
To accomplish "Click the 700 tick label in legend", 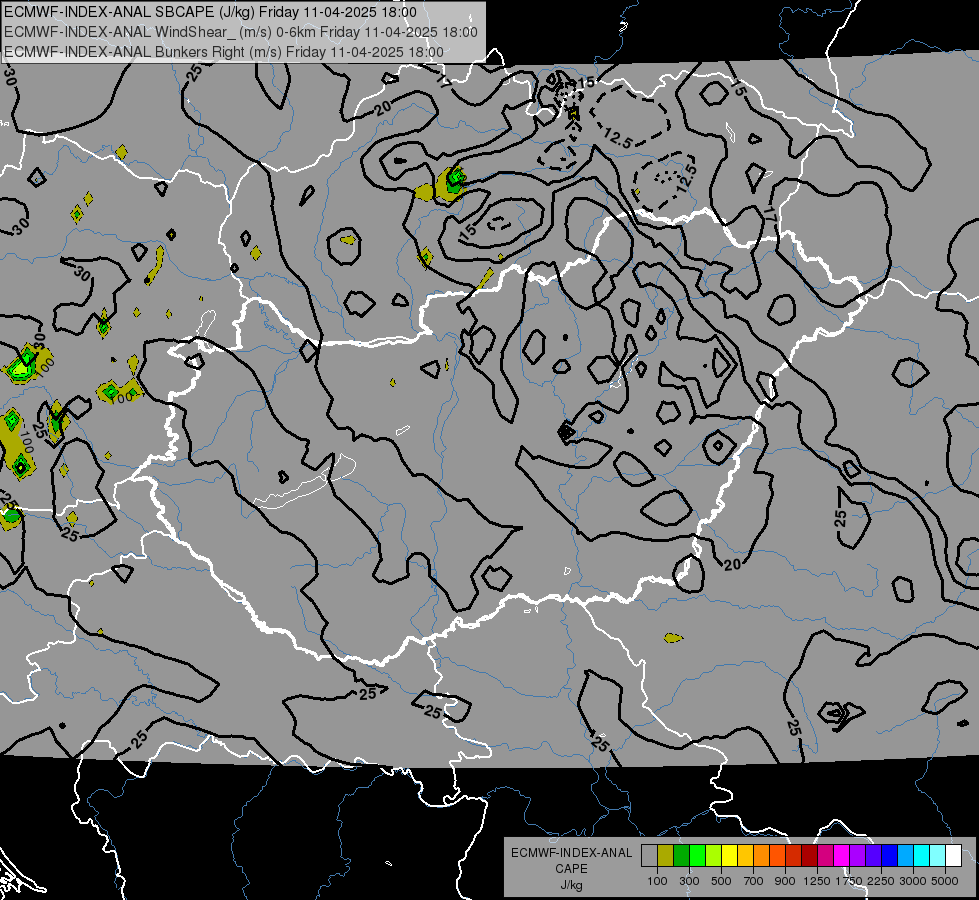I will click(x=754, y=881).
